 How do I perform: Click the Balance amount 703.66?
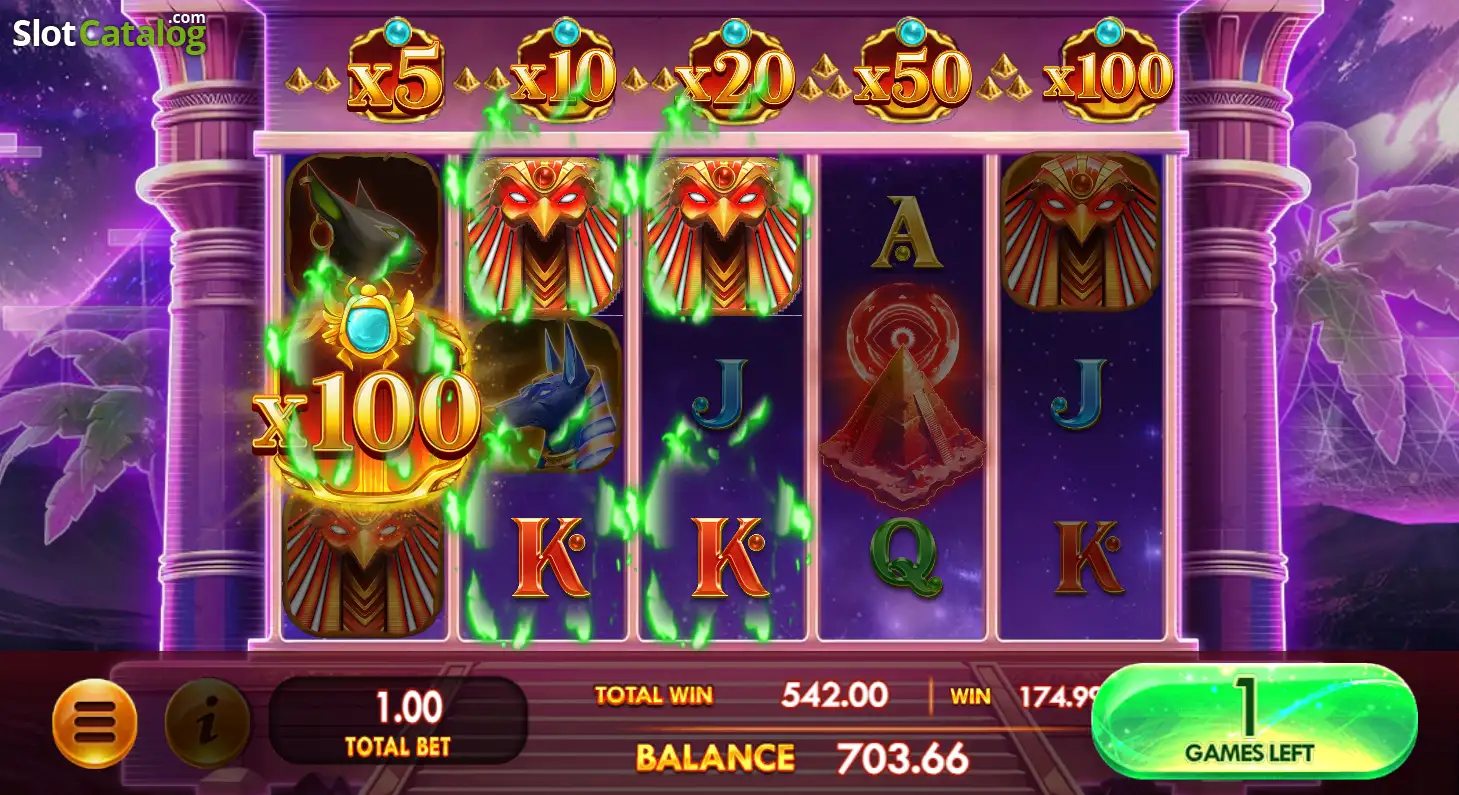[903, 758]
